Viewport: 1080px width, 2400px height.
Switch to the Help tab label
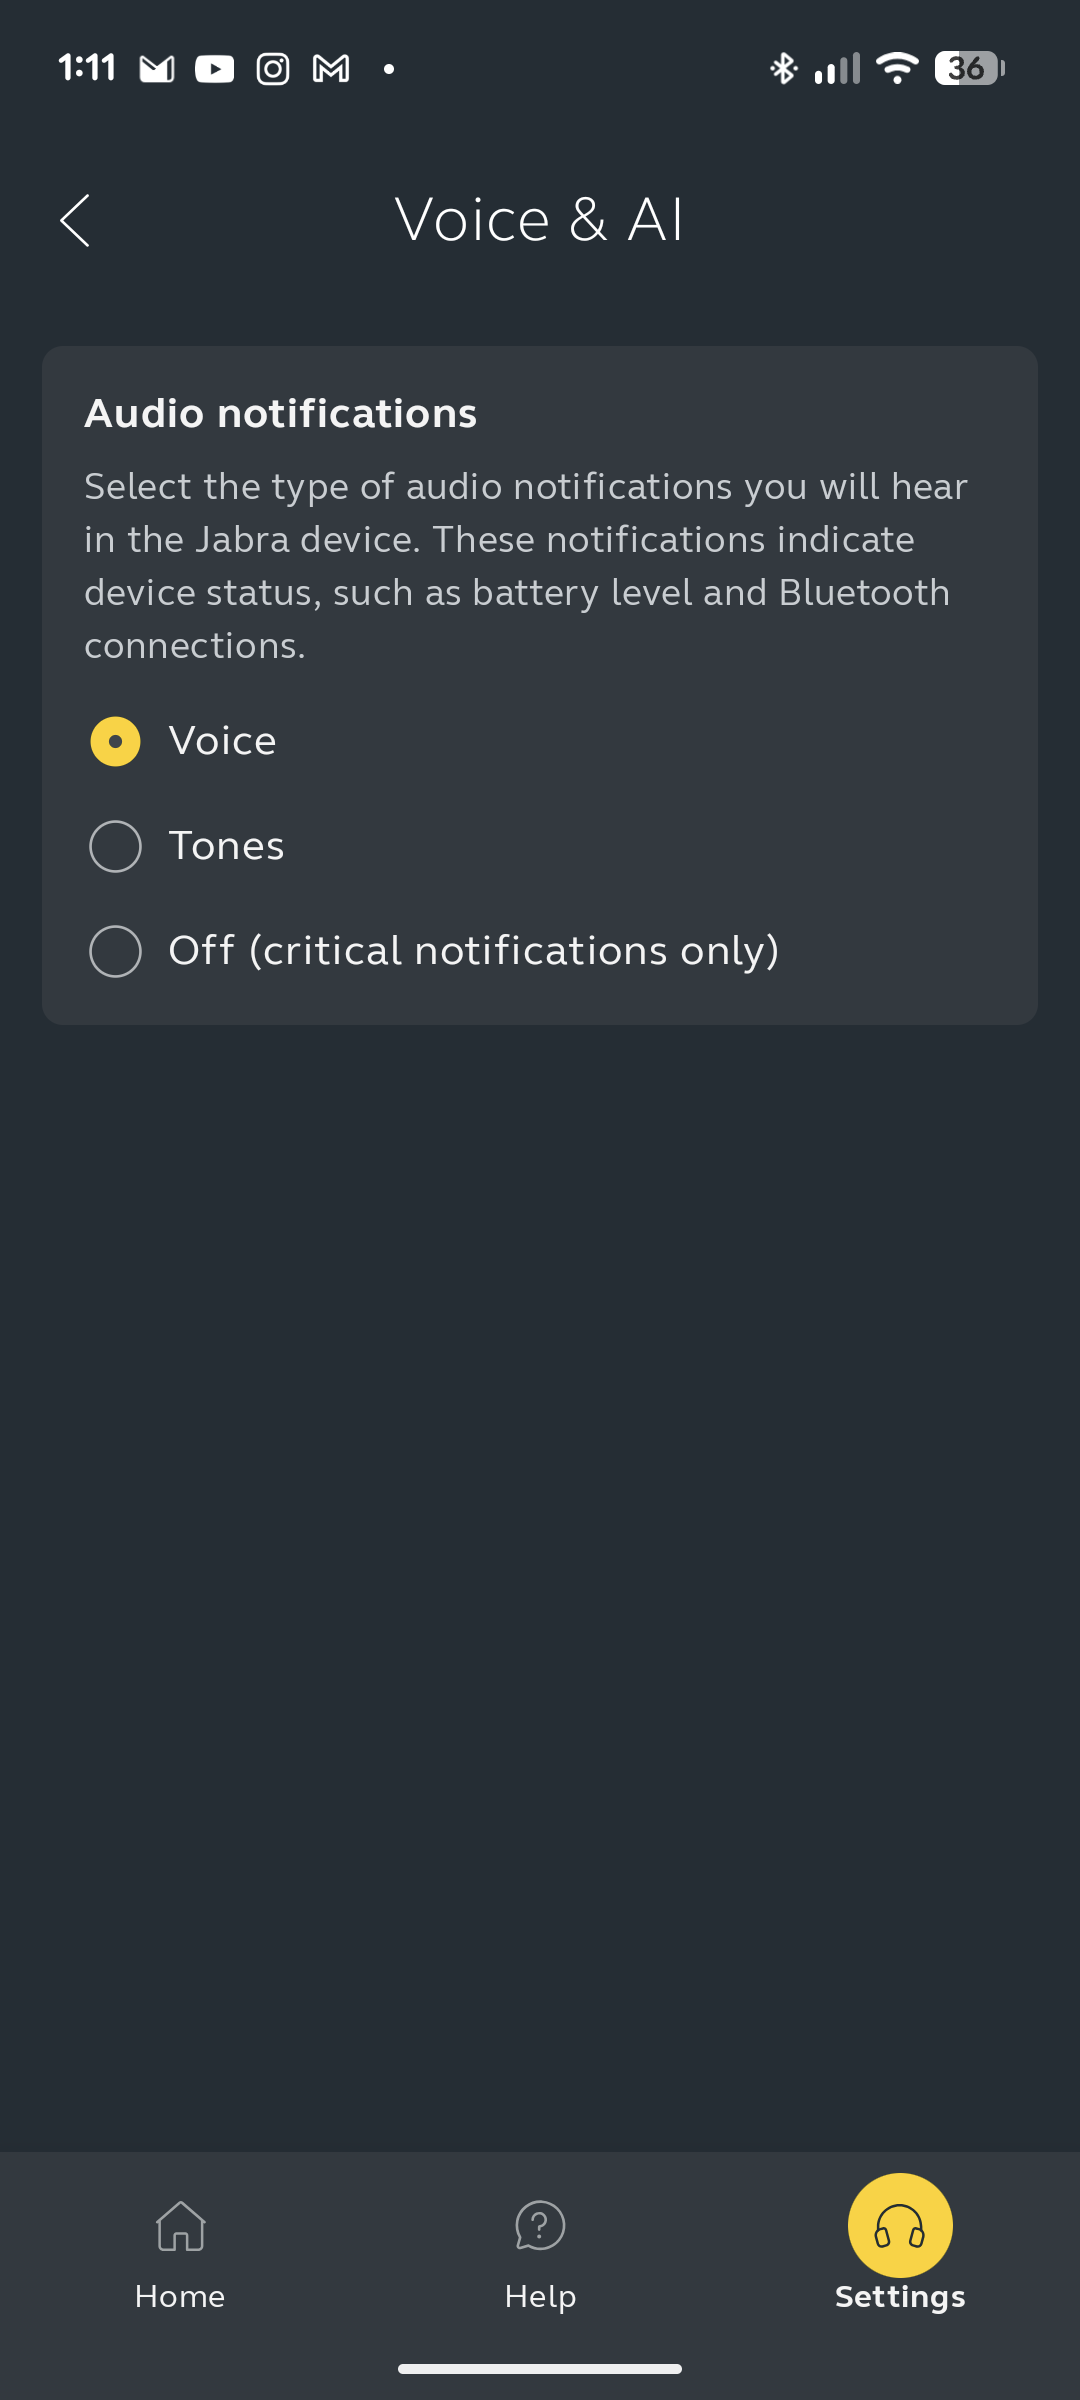540,2296
